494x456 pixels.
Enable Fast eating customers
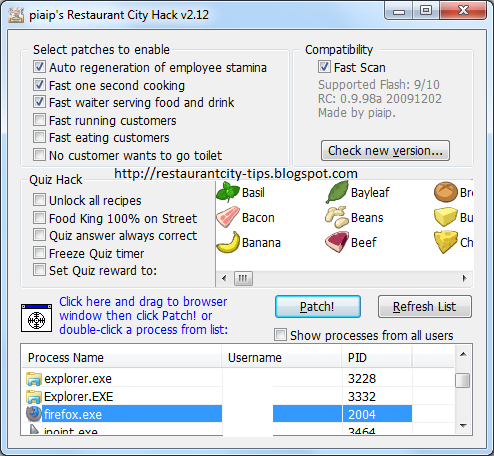(39, 137)
